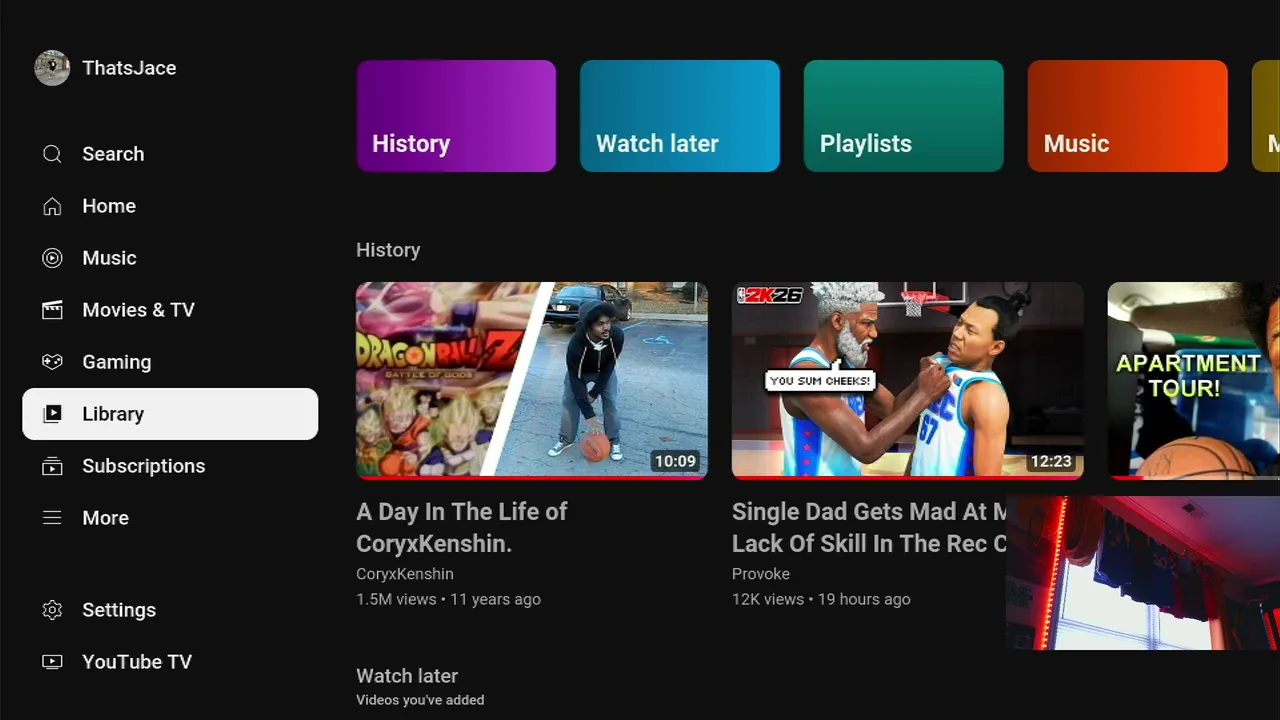This screenshot has height=720, width=1280.
Task: Click red progress bar under 2K26 thumbnail
Action: tap(908, 477)
